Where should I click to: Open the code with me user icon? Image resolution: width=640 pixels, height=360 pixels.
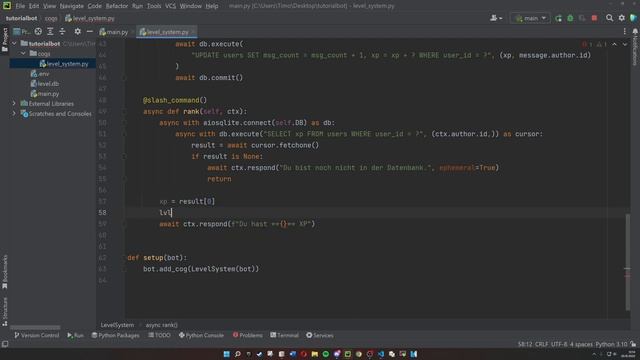pyautogui.click(x=496, y=18)
